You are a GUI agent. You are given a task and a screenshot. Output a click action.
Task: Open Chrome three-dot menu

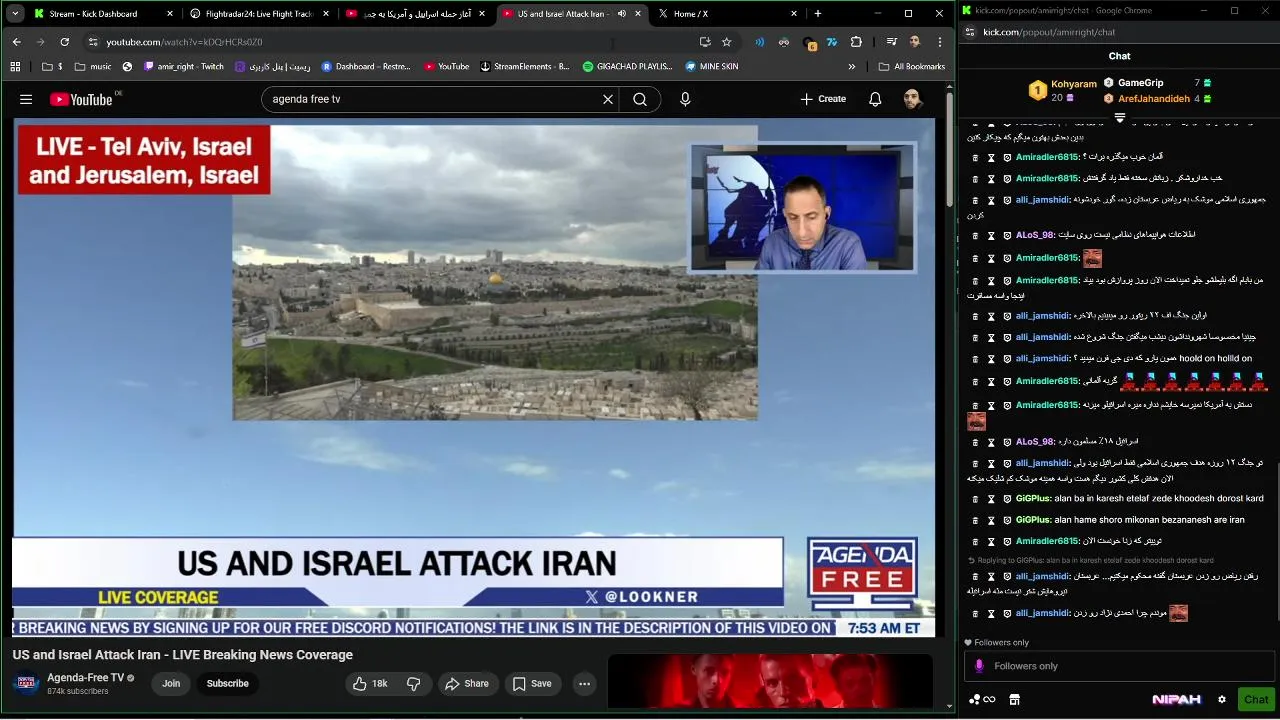click(940, 42)
